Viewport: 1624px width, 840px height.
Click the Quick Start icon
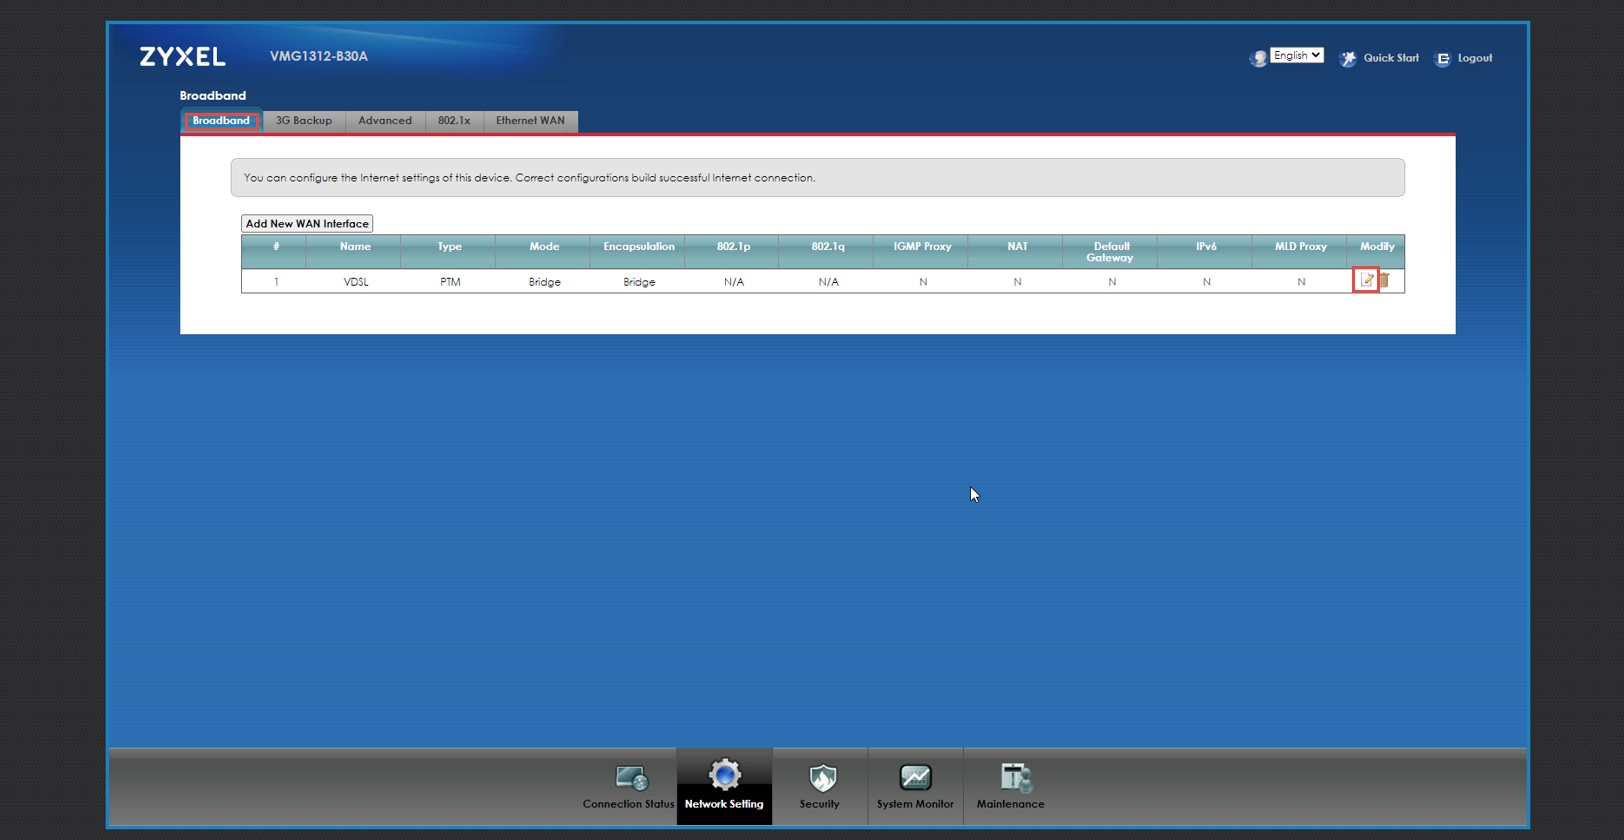[1348, 59]
